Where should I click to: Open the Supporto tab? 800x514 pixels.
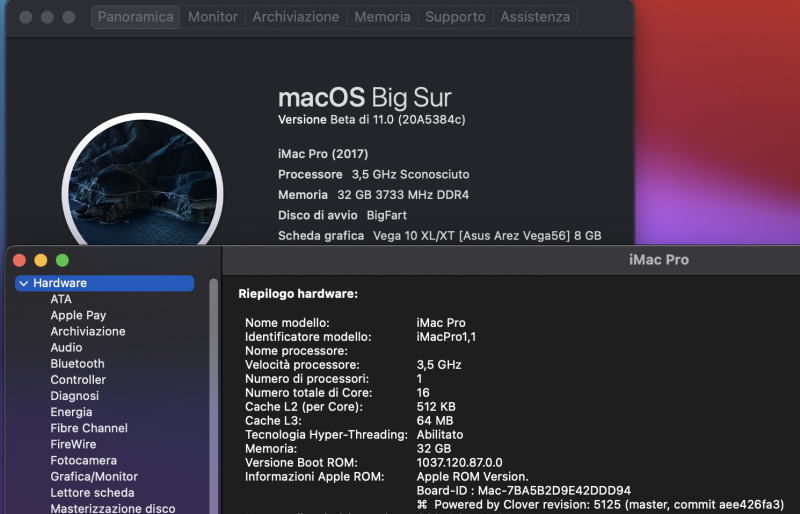click(456, 17)
